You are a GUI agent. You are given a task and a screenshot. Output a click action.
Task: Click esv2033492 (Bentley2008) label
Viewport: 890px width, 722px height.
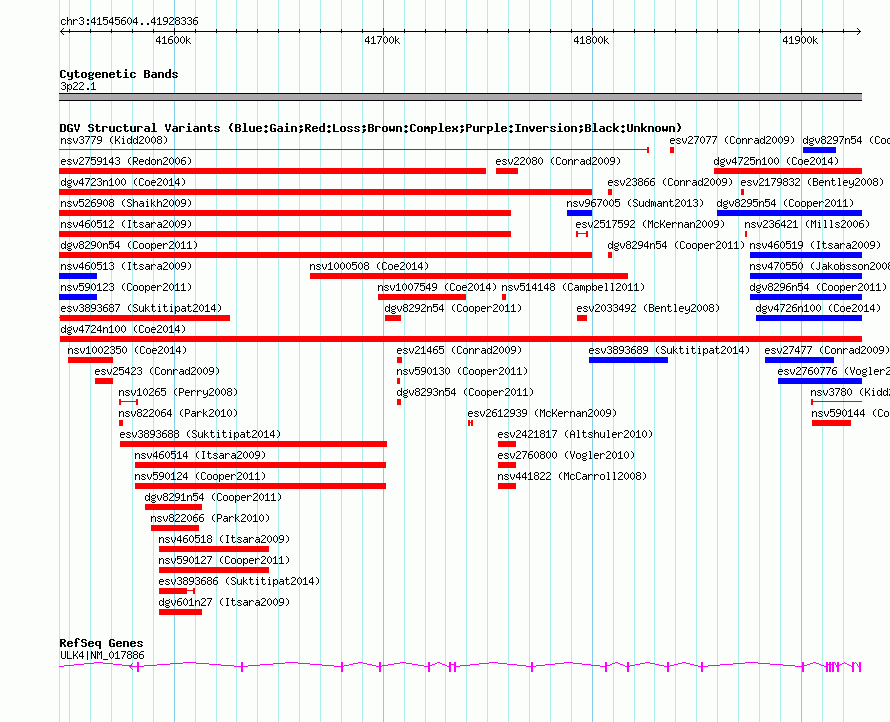tap(648, 308)
